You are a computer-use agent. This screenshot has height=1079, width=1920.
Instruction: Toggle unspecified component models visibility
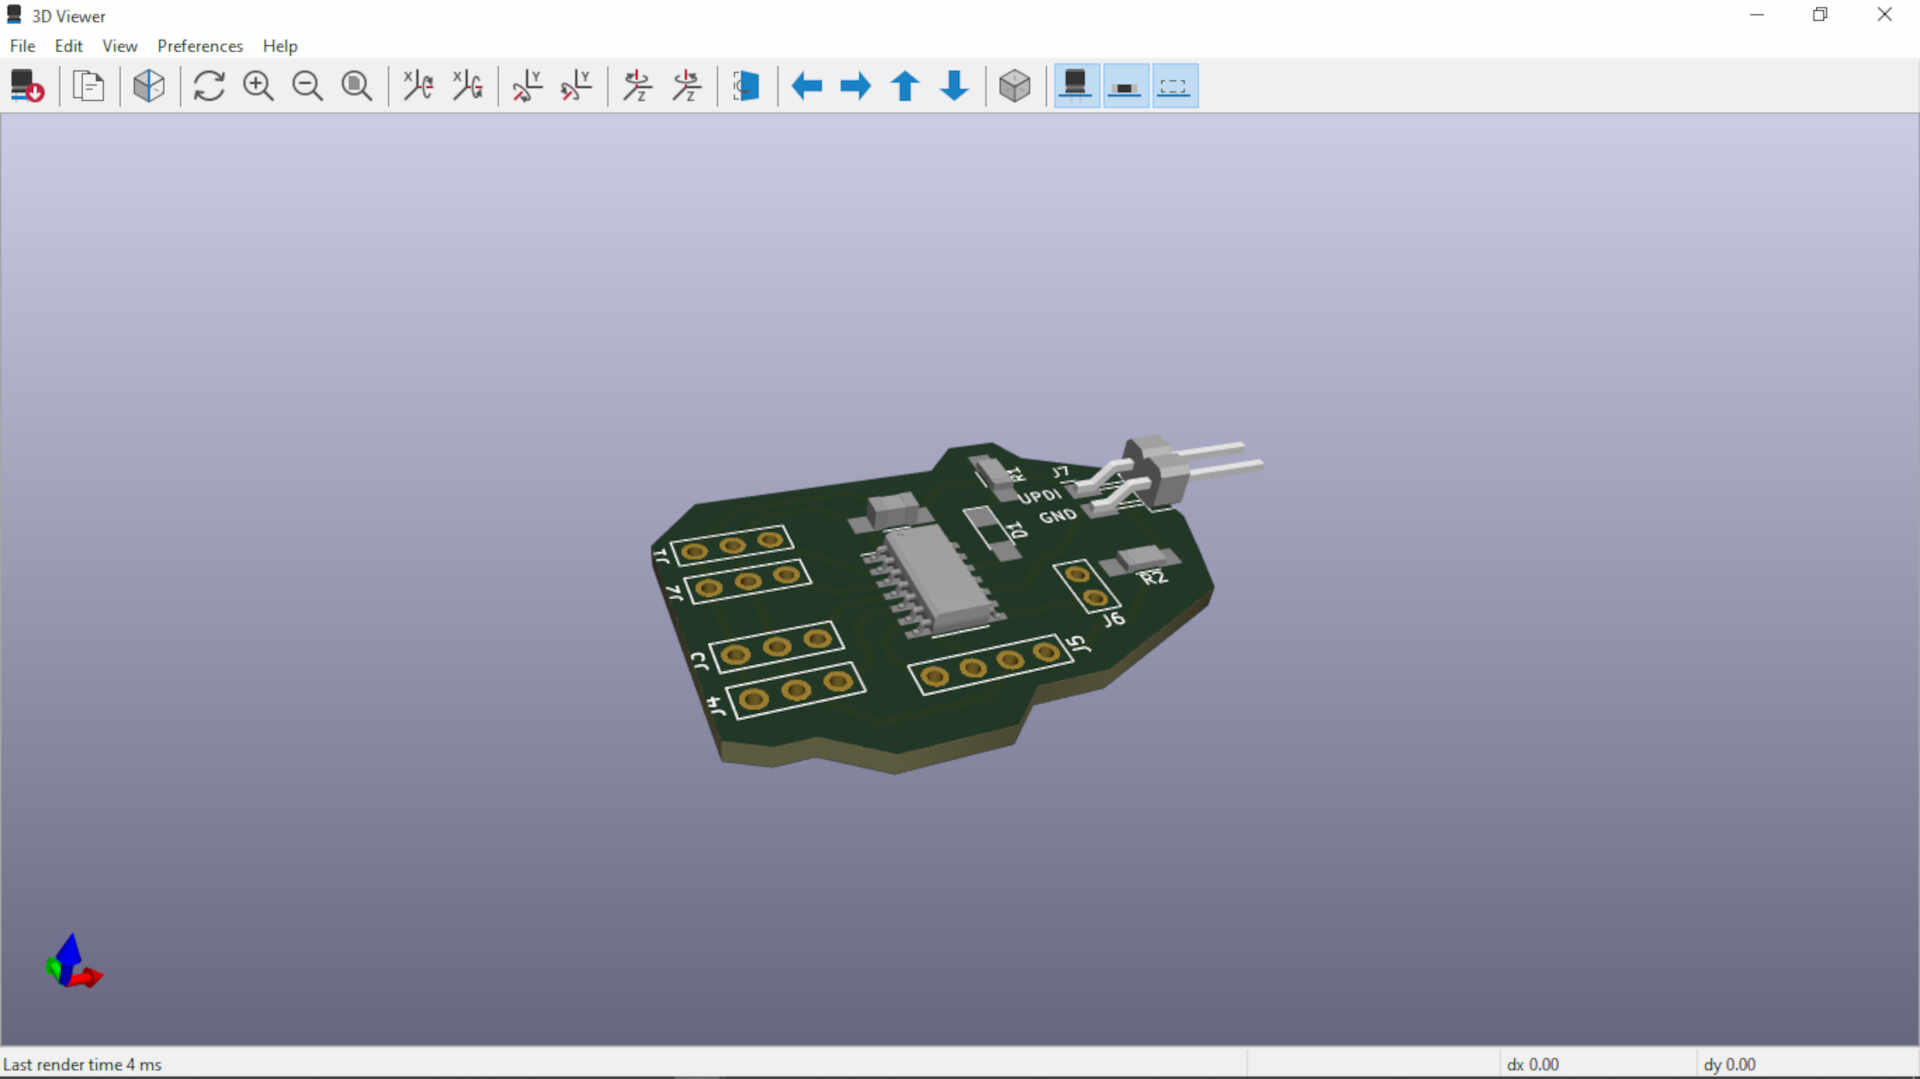[1174, 86]
